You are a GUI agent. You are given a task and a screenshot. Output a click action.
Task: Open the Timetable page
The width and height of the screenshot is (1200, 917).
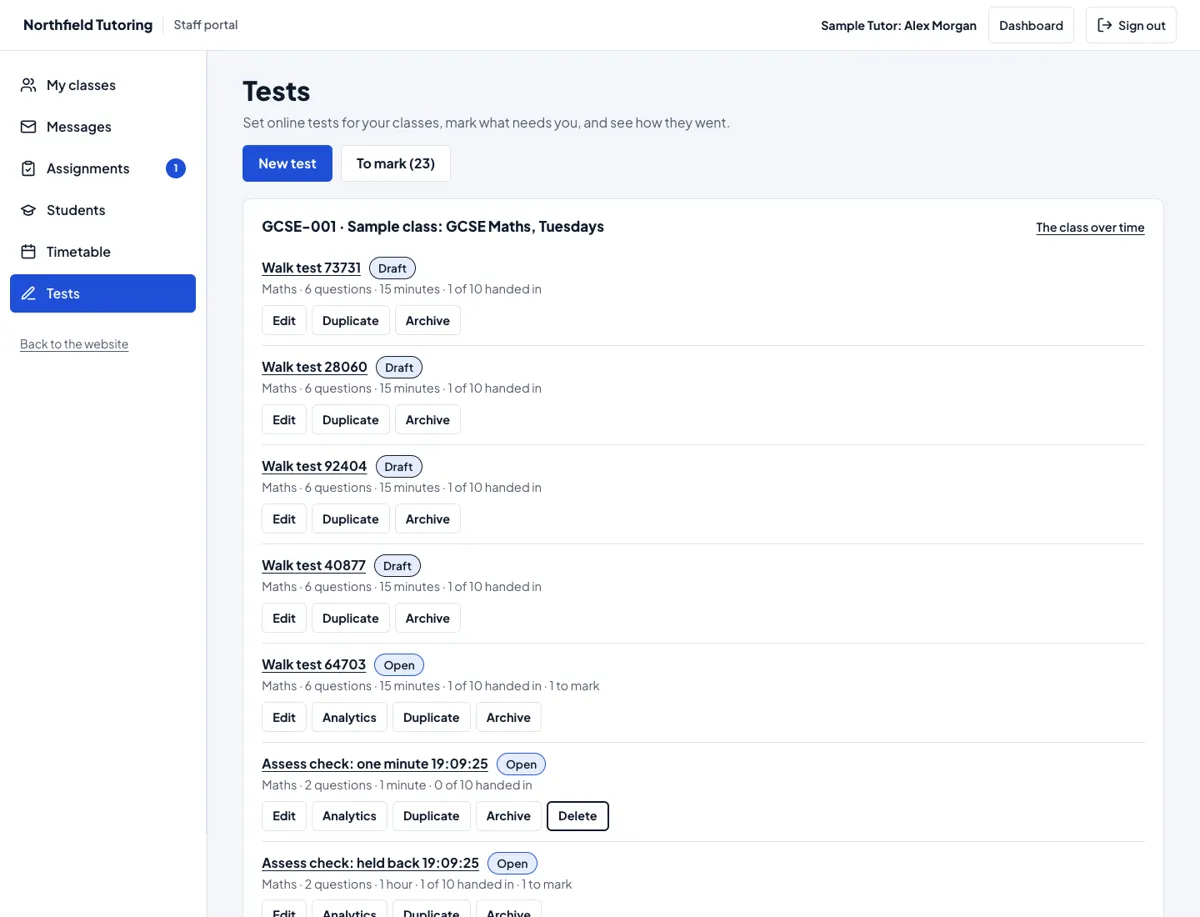[103, 252]
